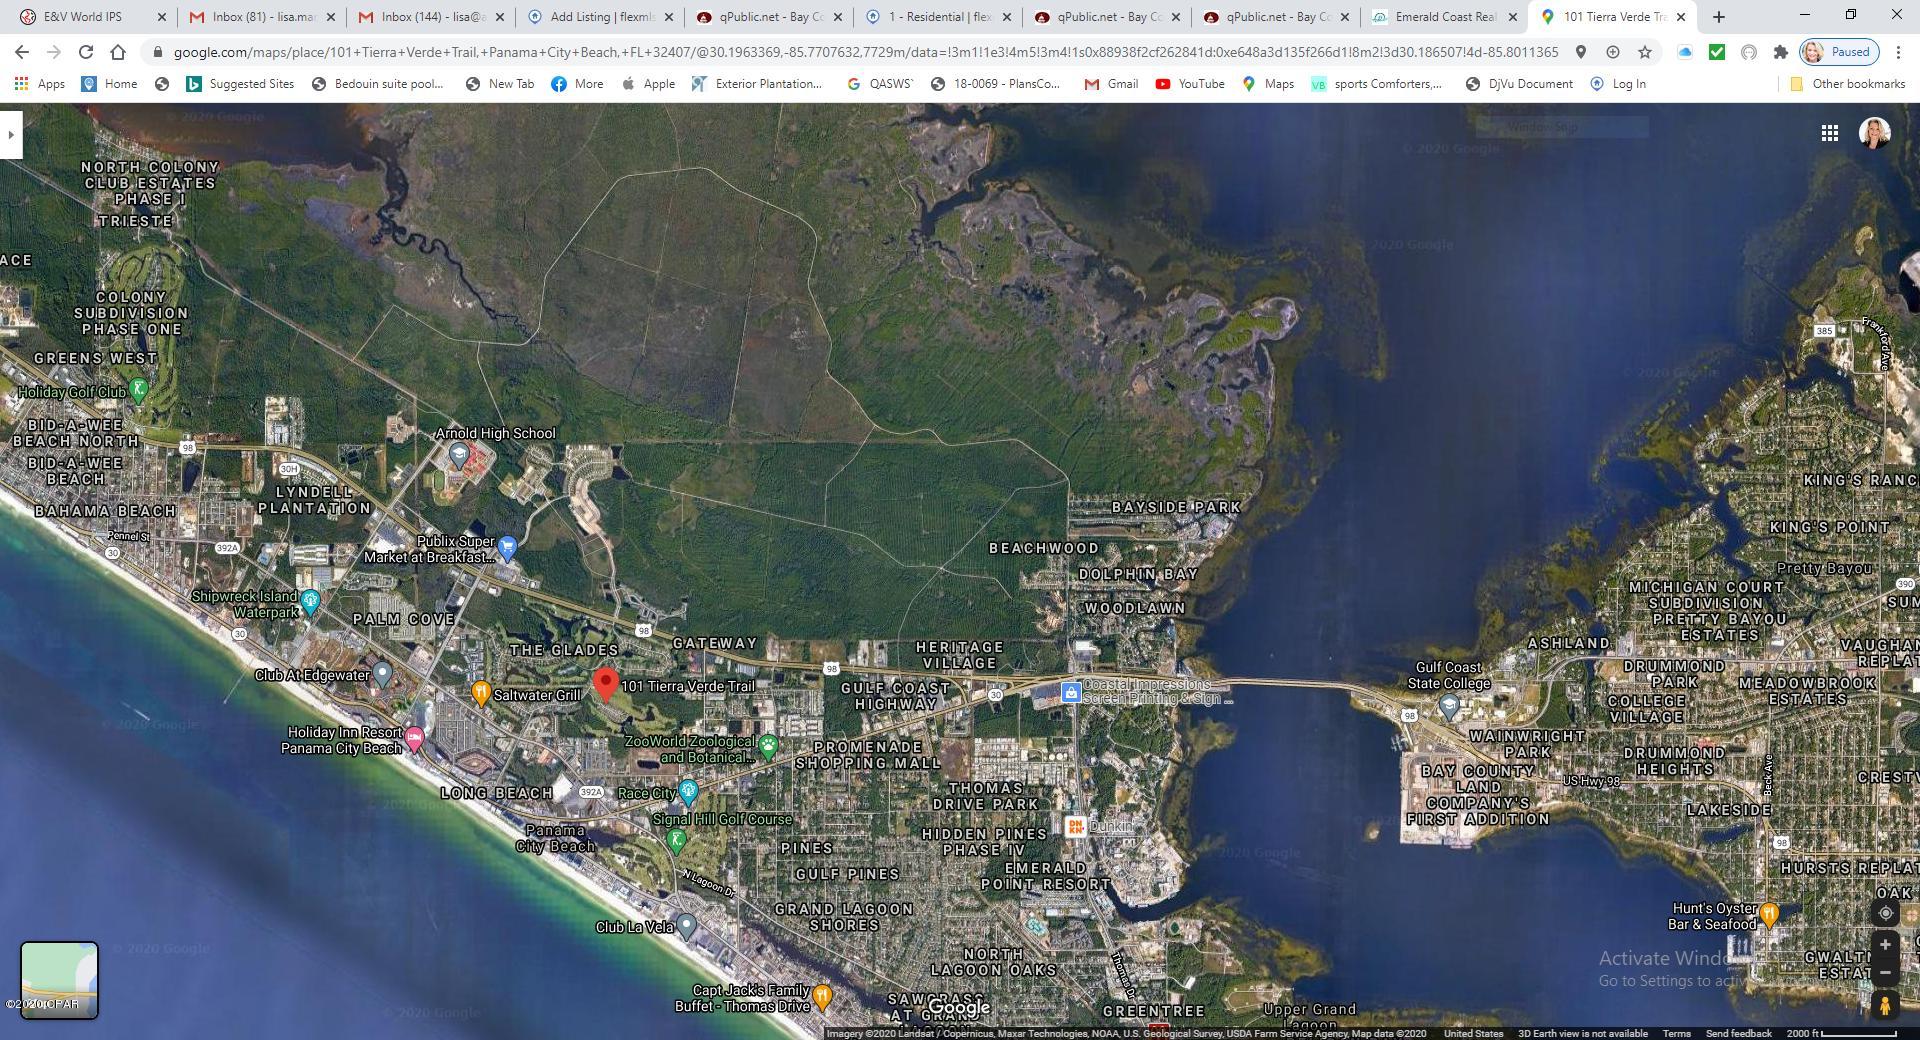This screenshot has width=1920, height=1040.
Task: Select the ZooWorld Zoological paw marker
Action: [x=768, y=746]
